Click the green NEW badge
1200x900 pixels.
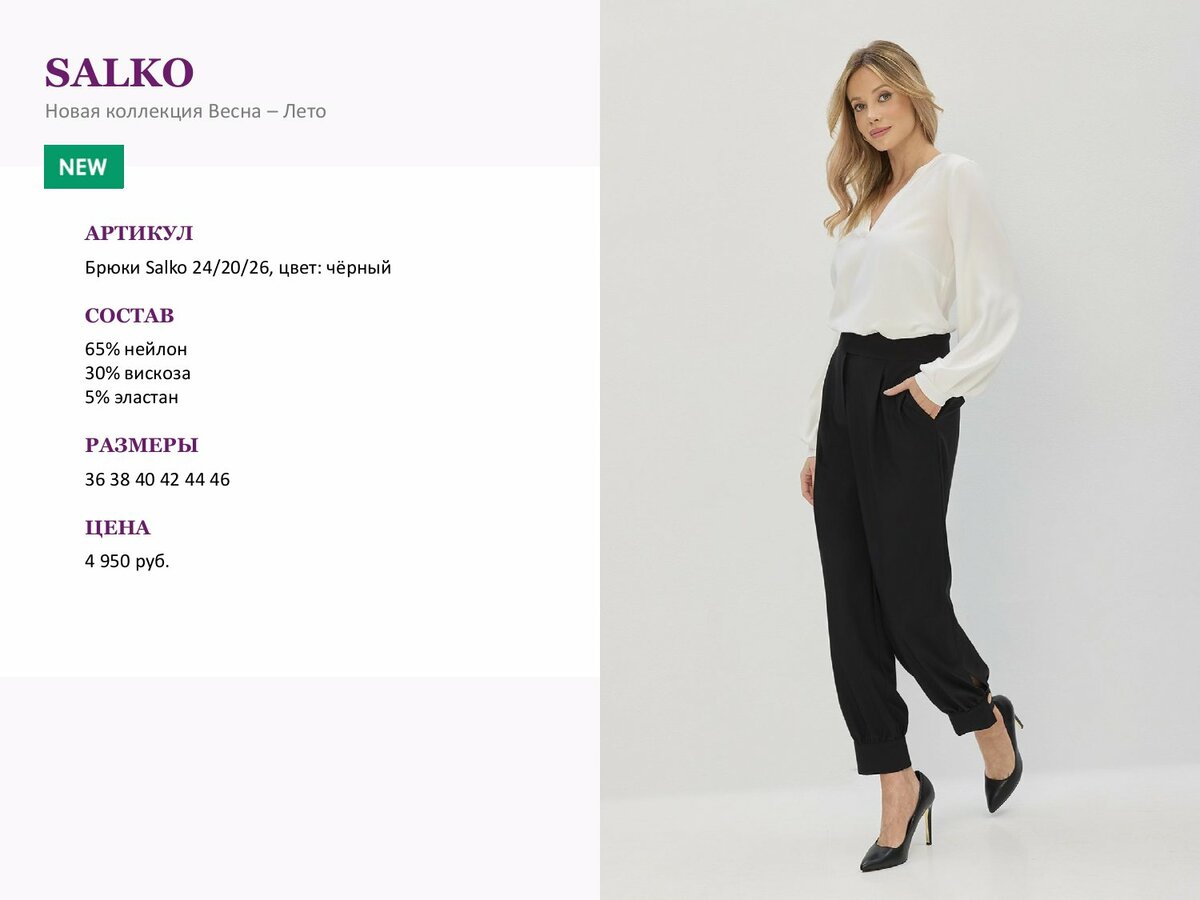tap(84, 167)
